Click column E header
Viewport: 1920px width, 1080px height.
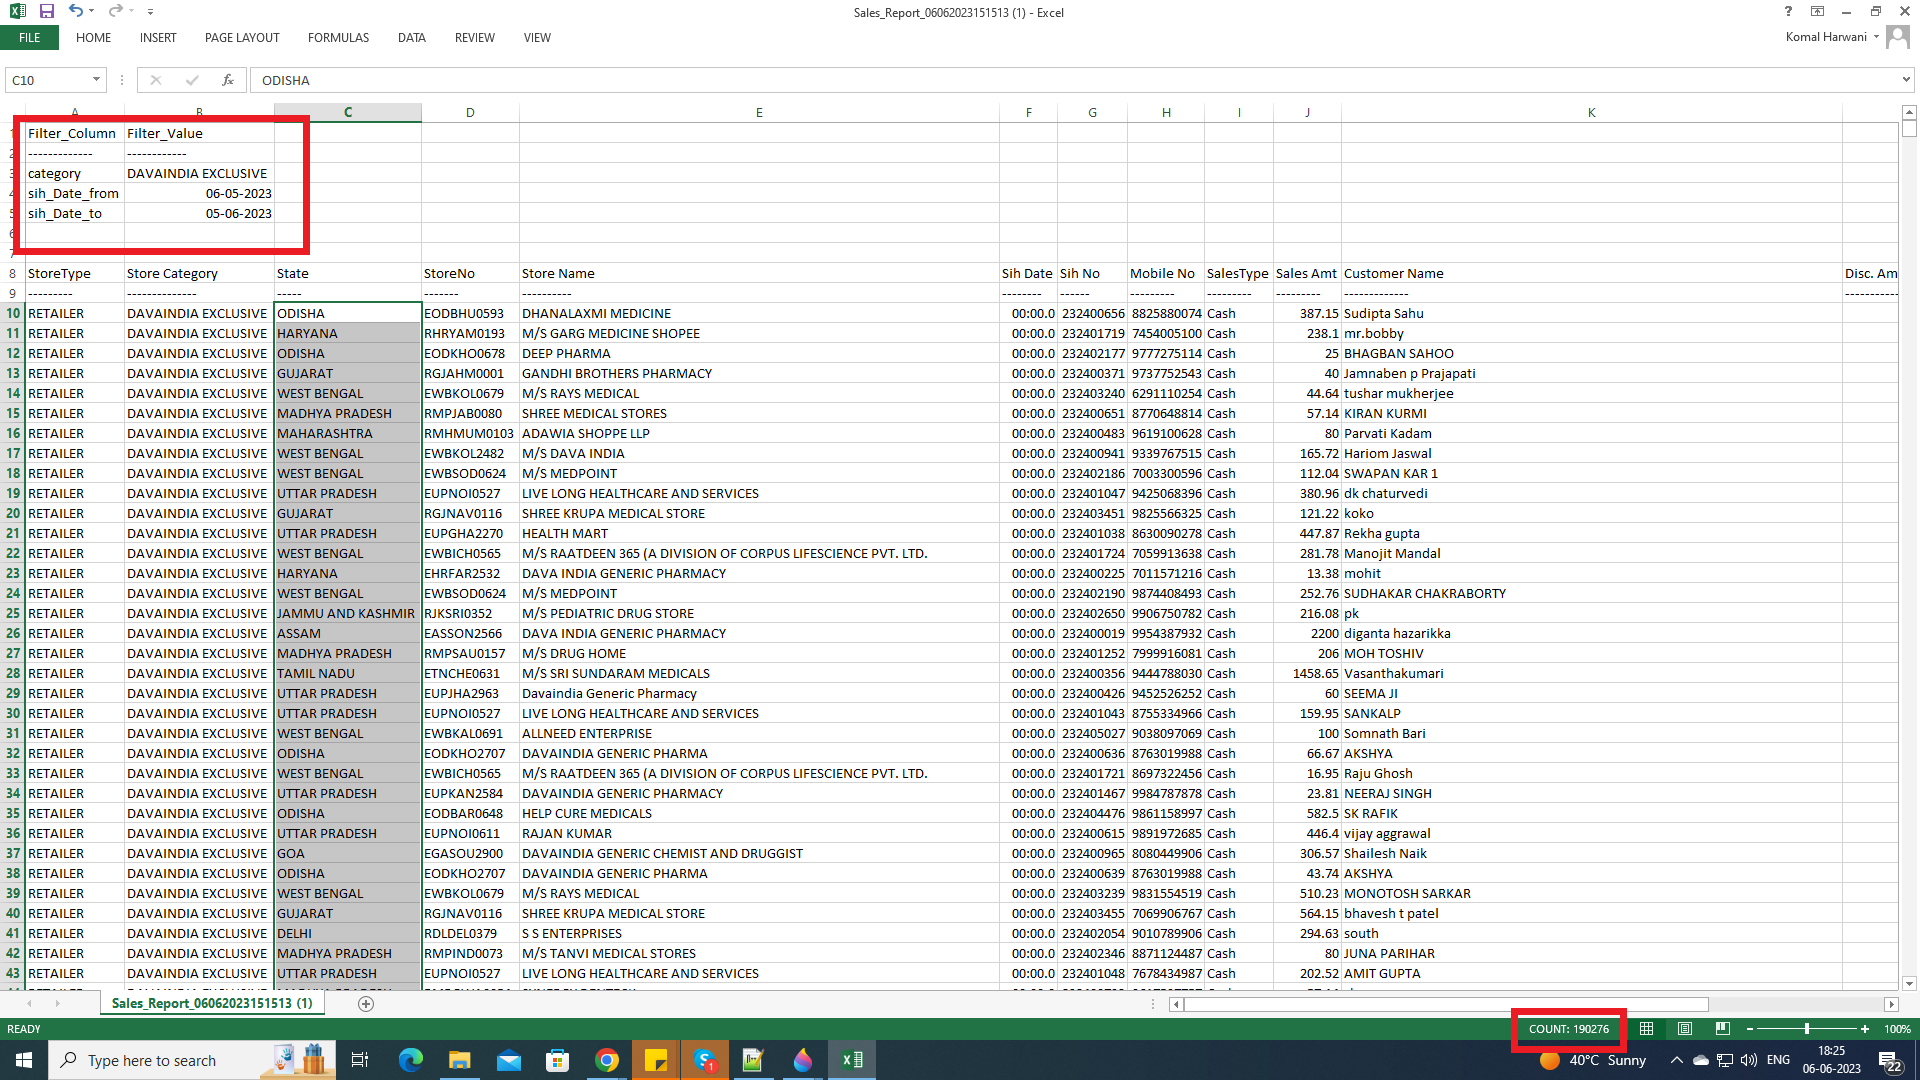pyautogui.click(x=759, y=113)
